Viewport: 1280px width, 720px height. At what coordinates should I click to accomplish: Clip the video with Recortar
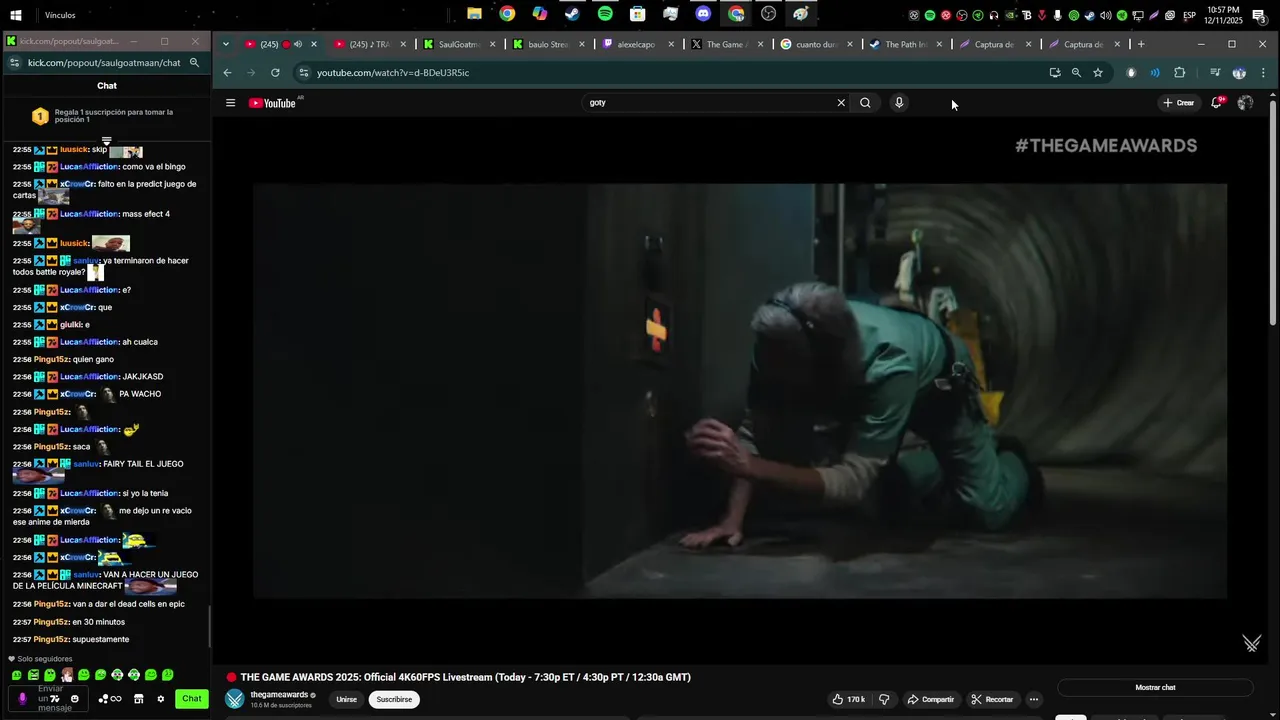coord(992,699)
